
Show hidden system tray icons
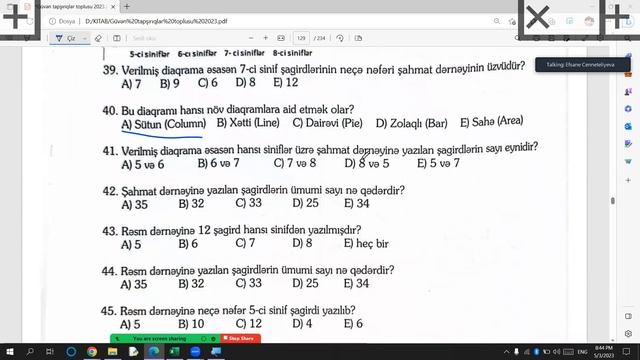click(507, 352)
